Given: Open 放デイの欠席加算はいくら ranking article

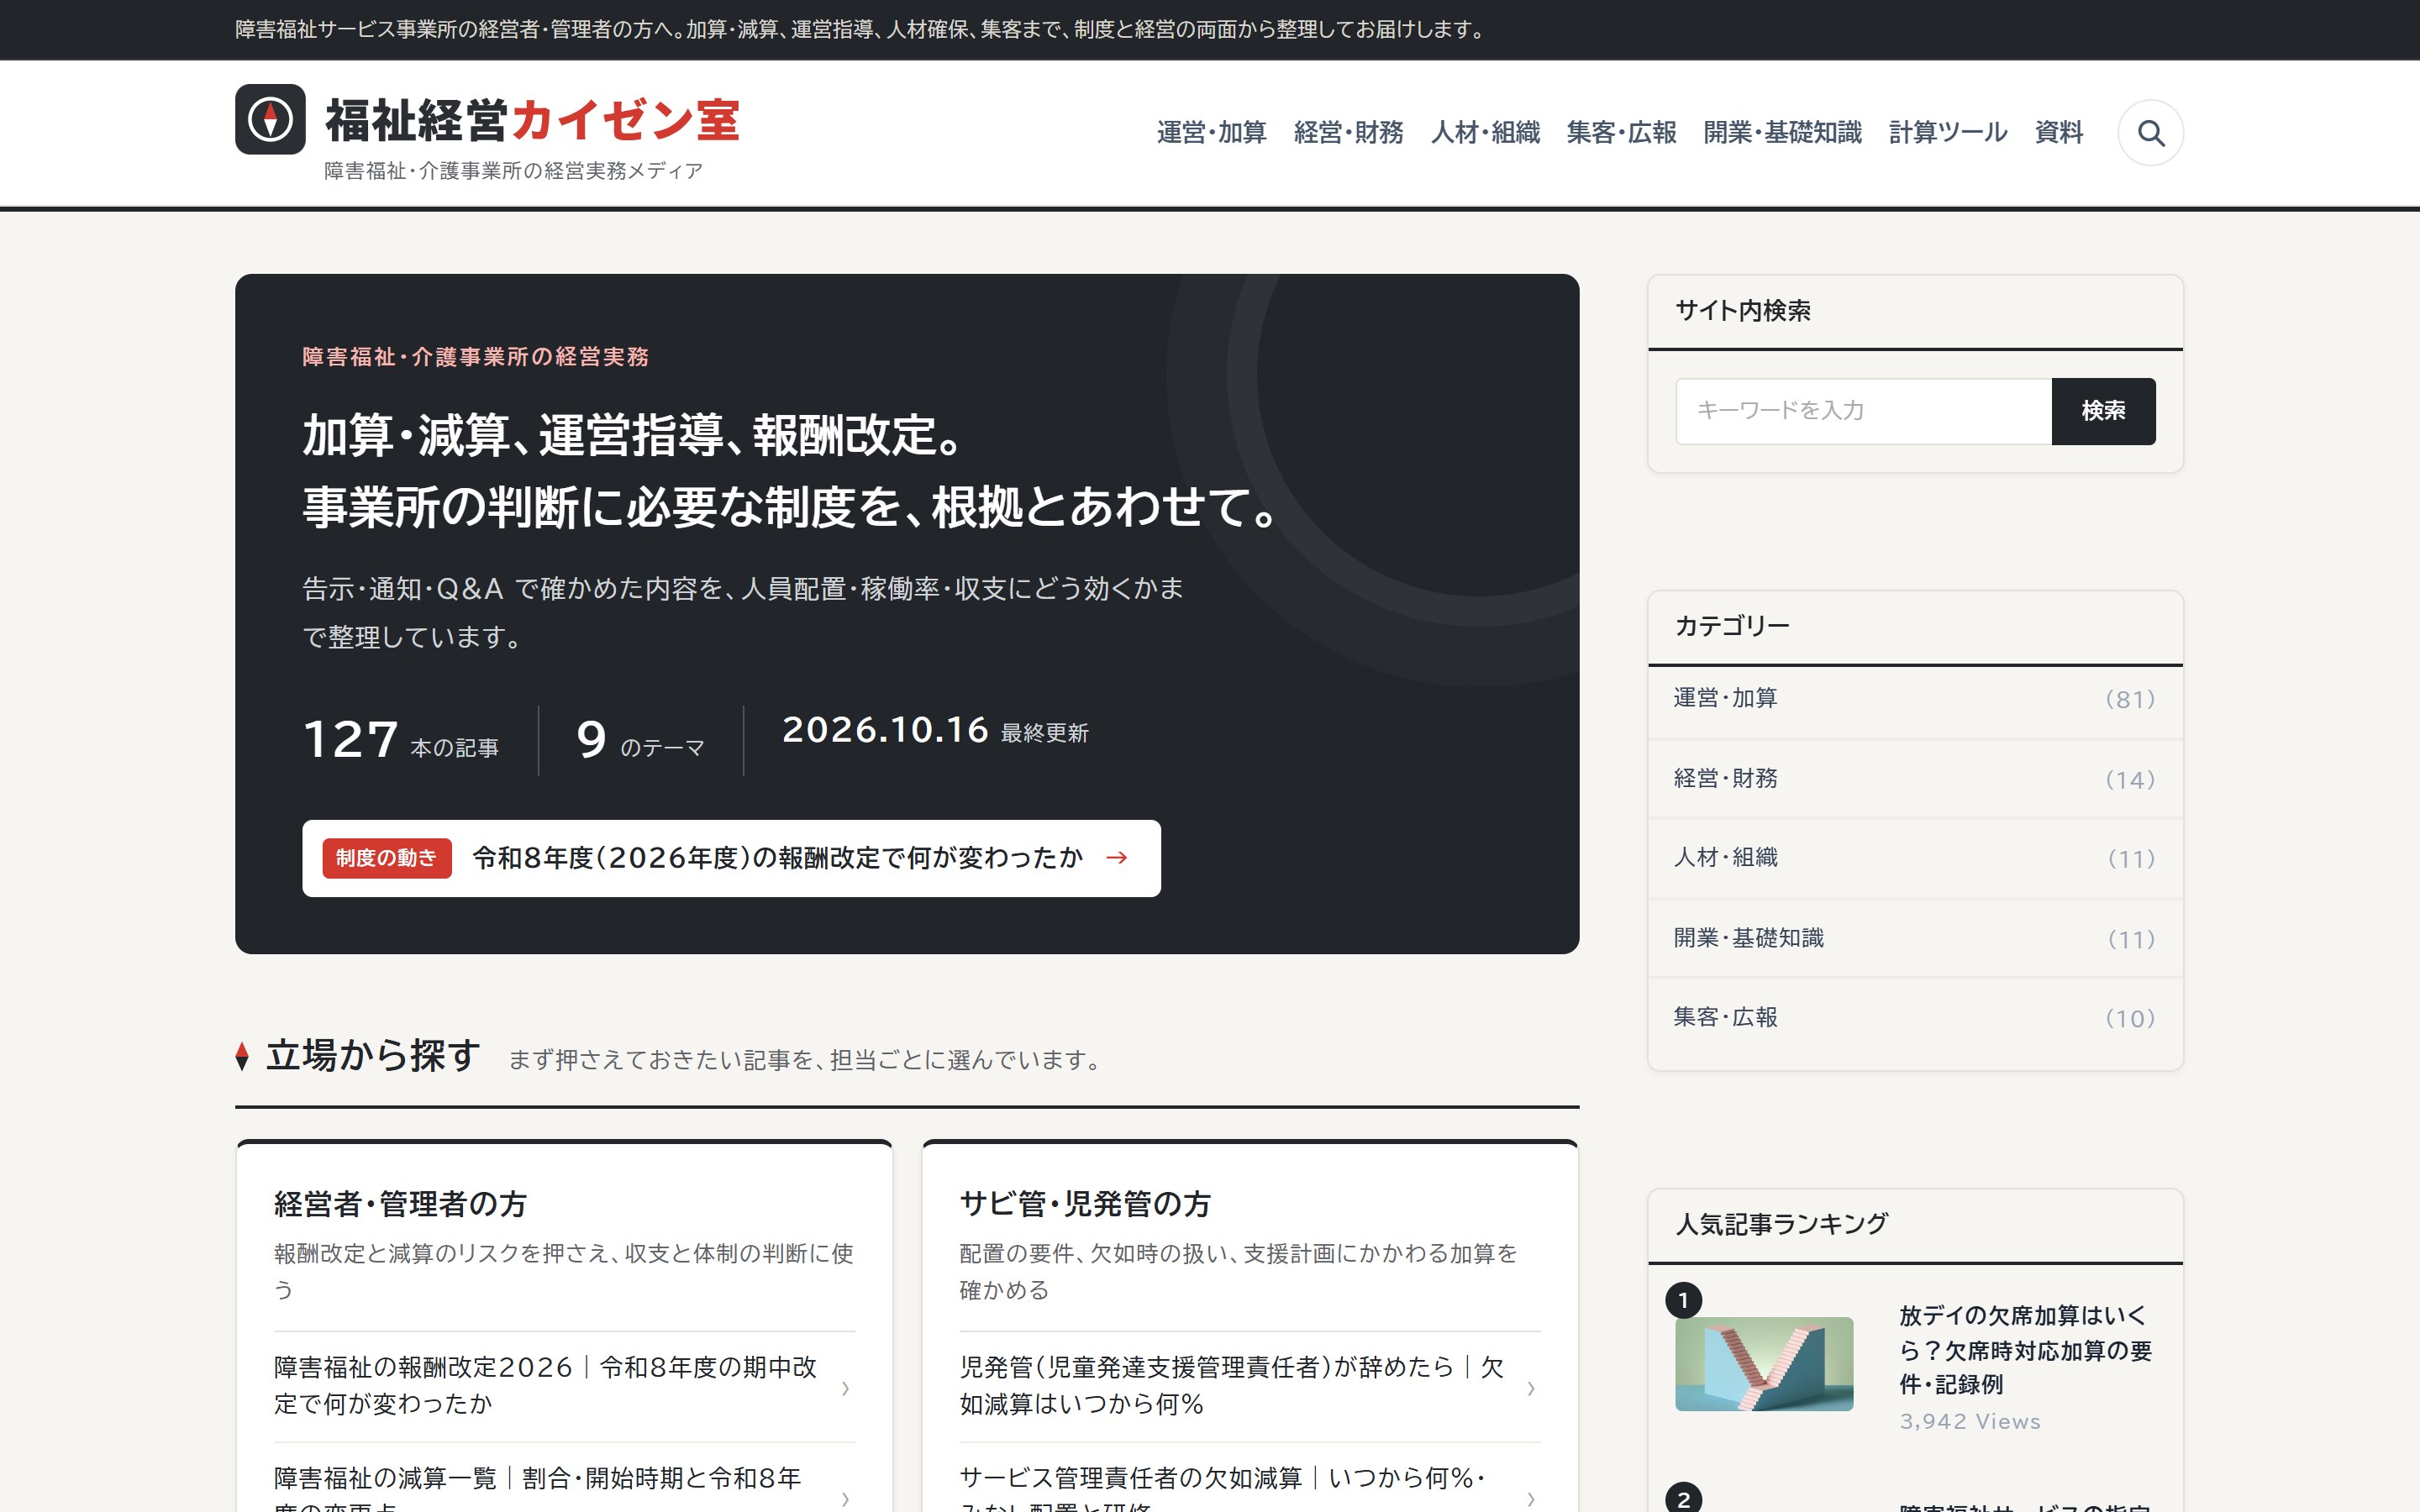Looking at the screenshot, I should [2025, 1350].
